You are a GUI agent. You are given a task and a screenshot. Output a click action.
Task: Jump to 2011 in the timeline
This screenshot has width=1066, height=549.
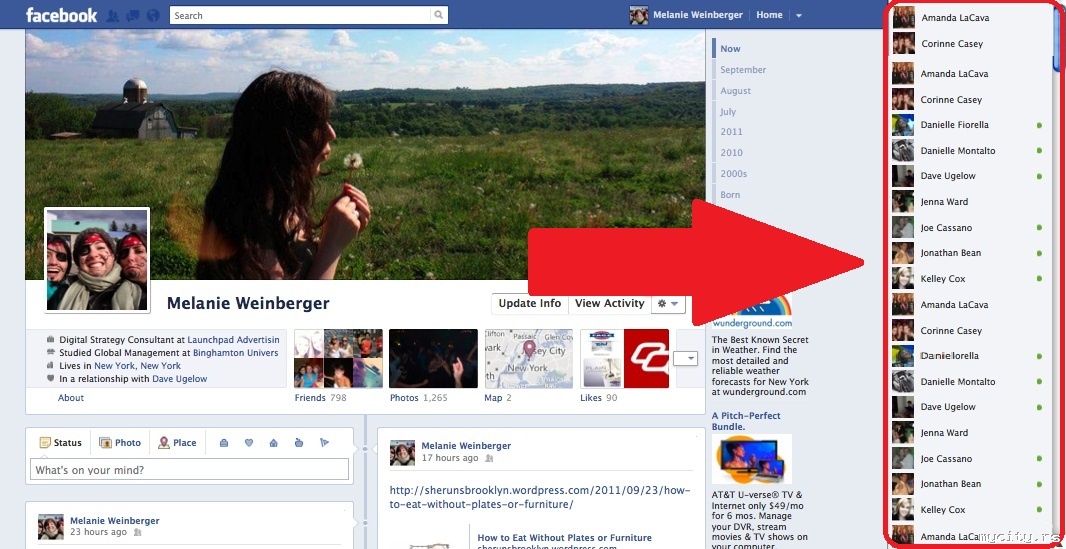(x=732, y=132)
